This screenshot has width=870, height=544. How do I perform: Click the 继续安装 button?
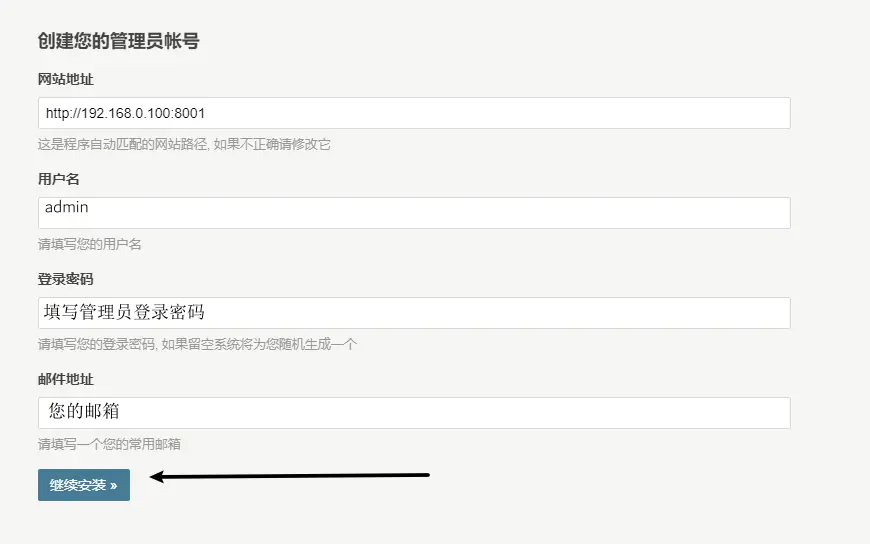[84, 485]
